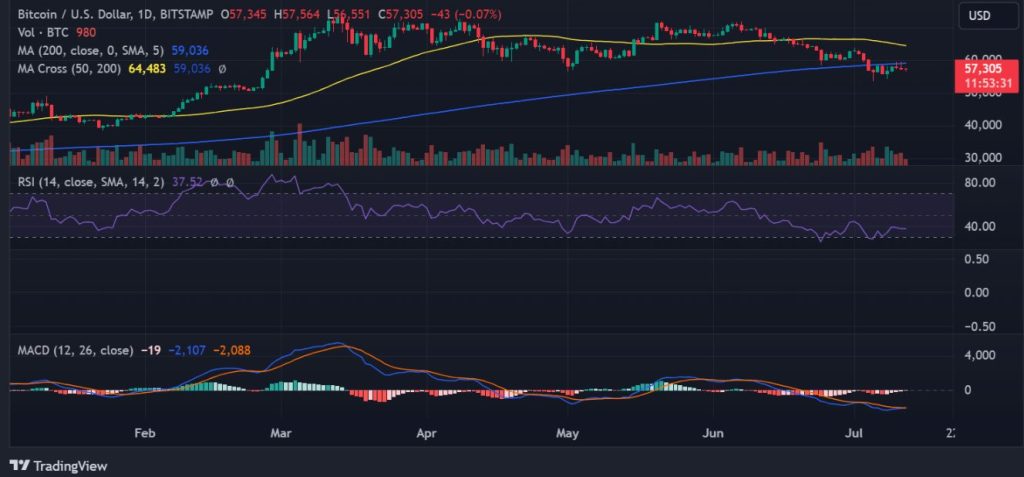Click the May label on time axis

[x=567, y=433]
